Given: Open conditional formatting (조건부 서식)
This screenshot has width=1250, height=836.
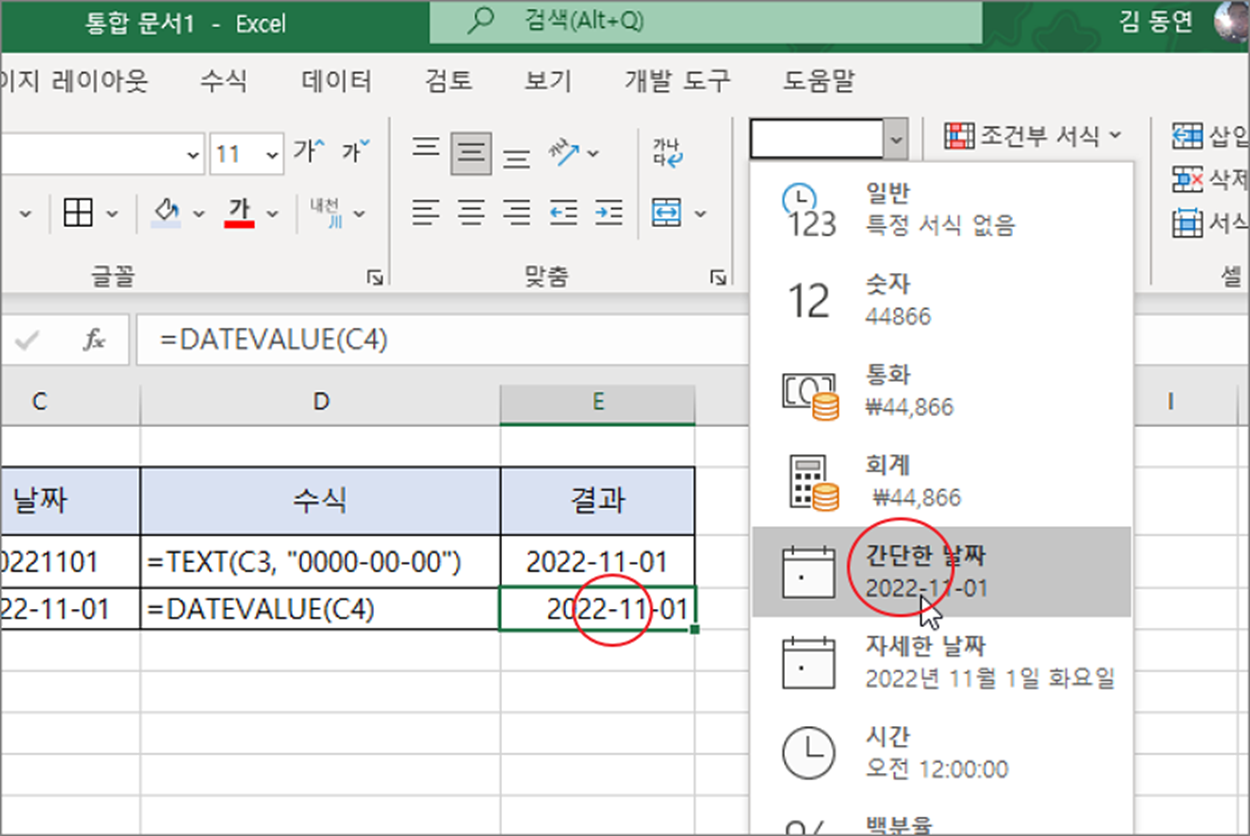Looking at the screenshot, I should (x=1033, y=135).
